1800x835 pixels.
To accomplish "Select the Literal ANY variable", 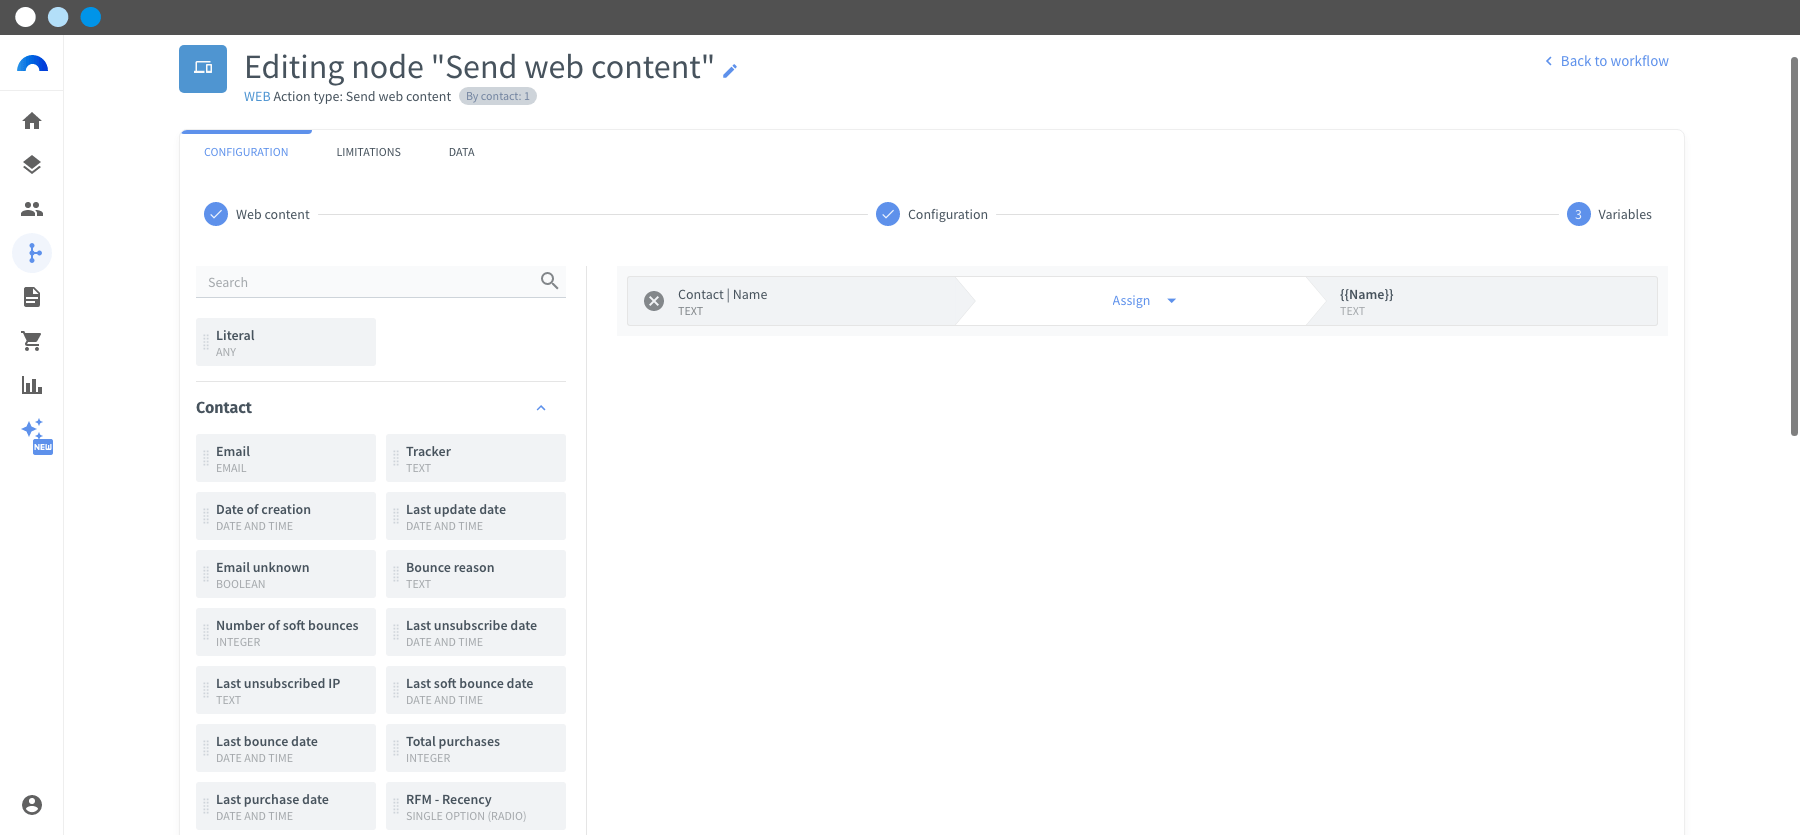I will (286, 342).
